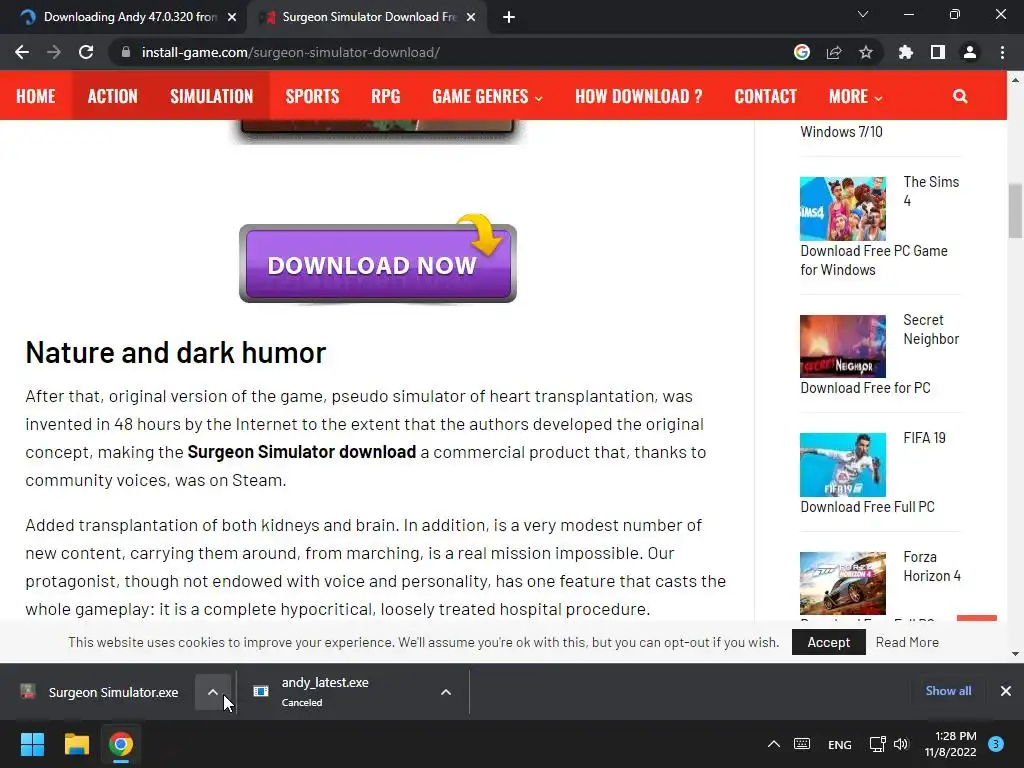The width and height of the screenshot is (1024, 768).
Task: Open the RPG category
Action: click(385, 96)
